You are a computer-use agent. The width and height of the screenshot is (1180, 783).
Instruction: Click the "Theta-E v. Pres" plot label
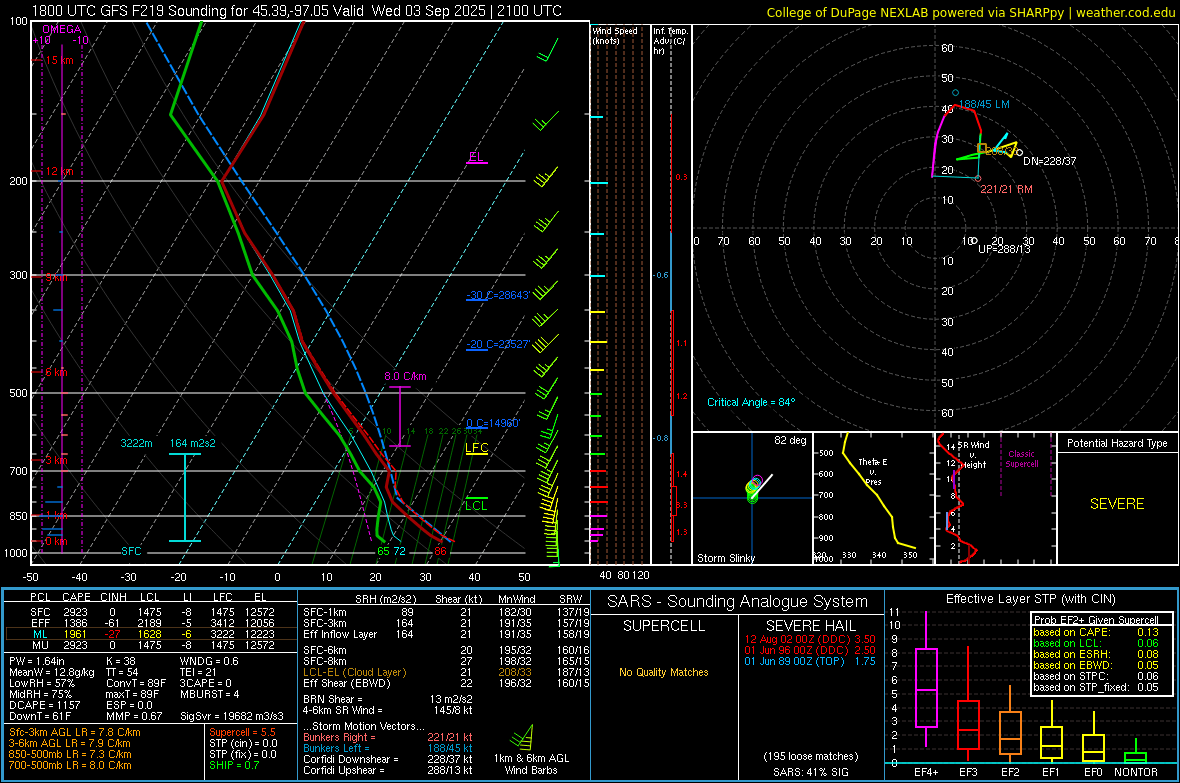click(x=873, y=471)
